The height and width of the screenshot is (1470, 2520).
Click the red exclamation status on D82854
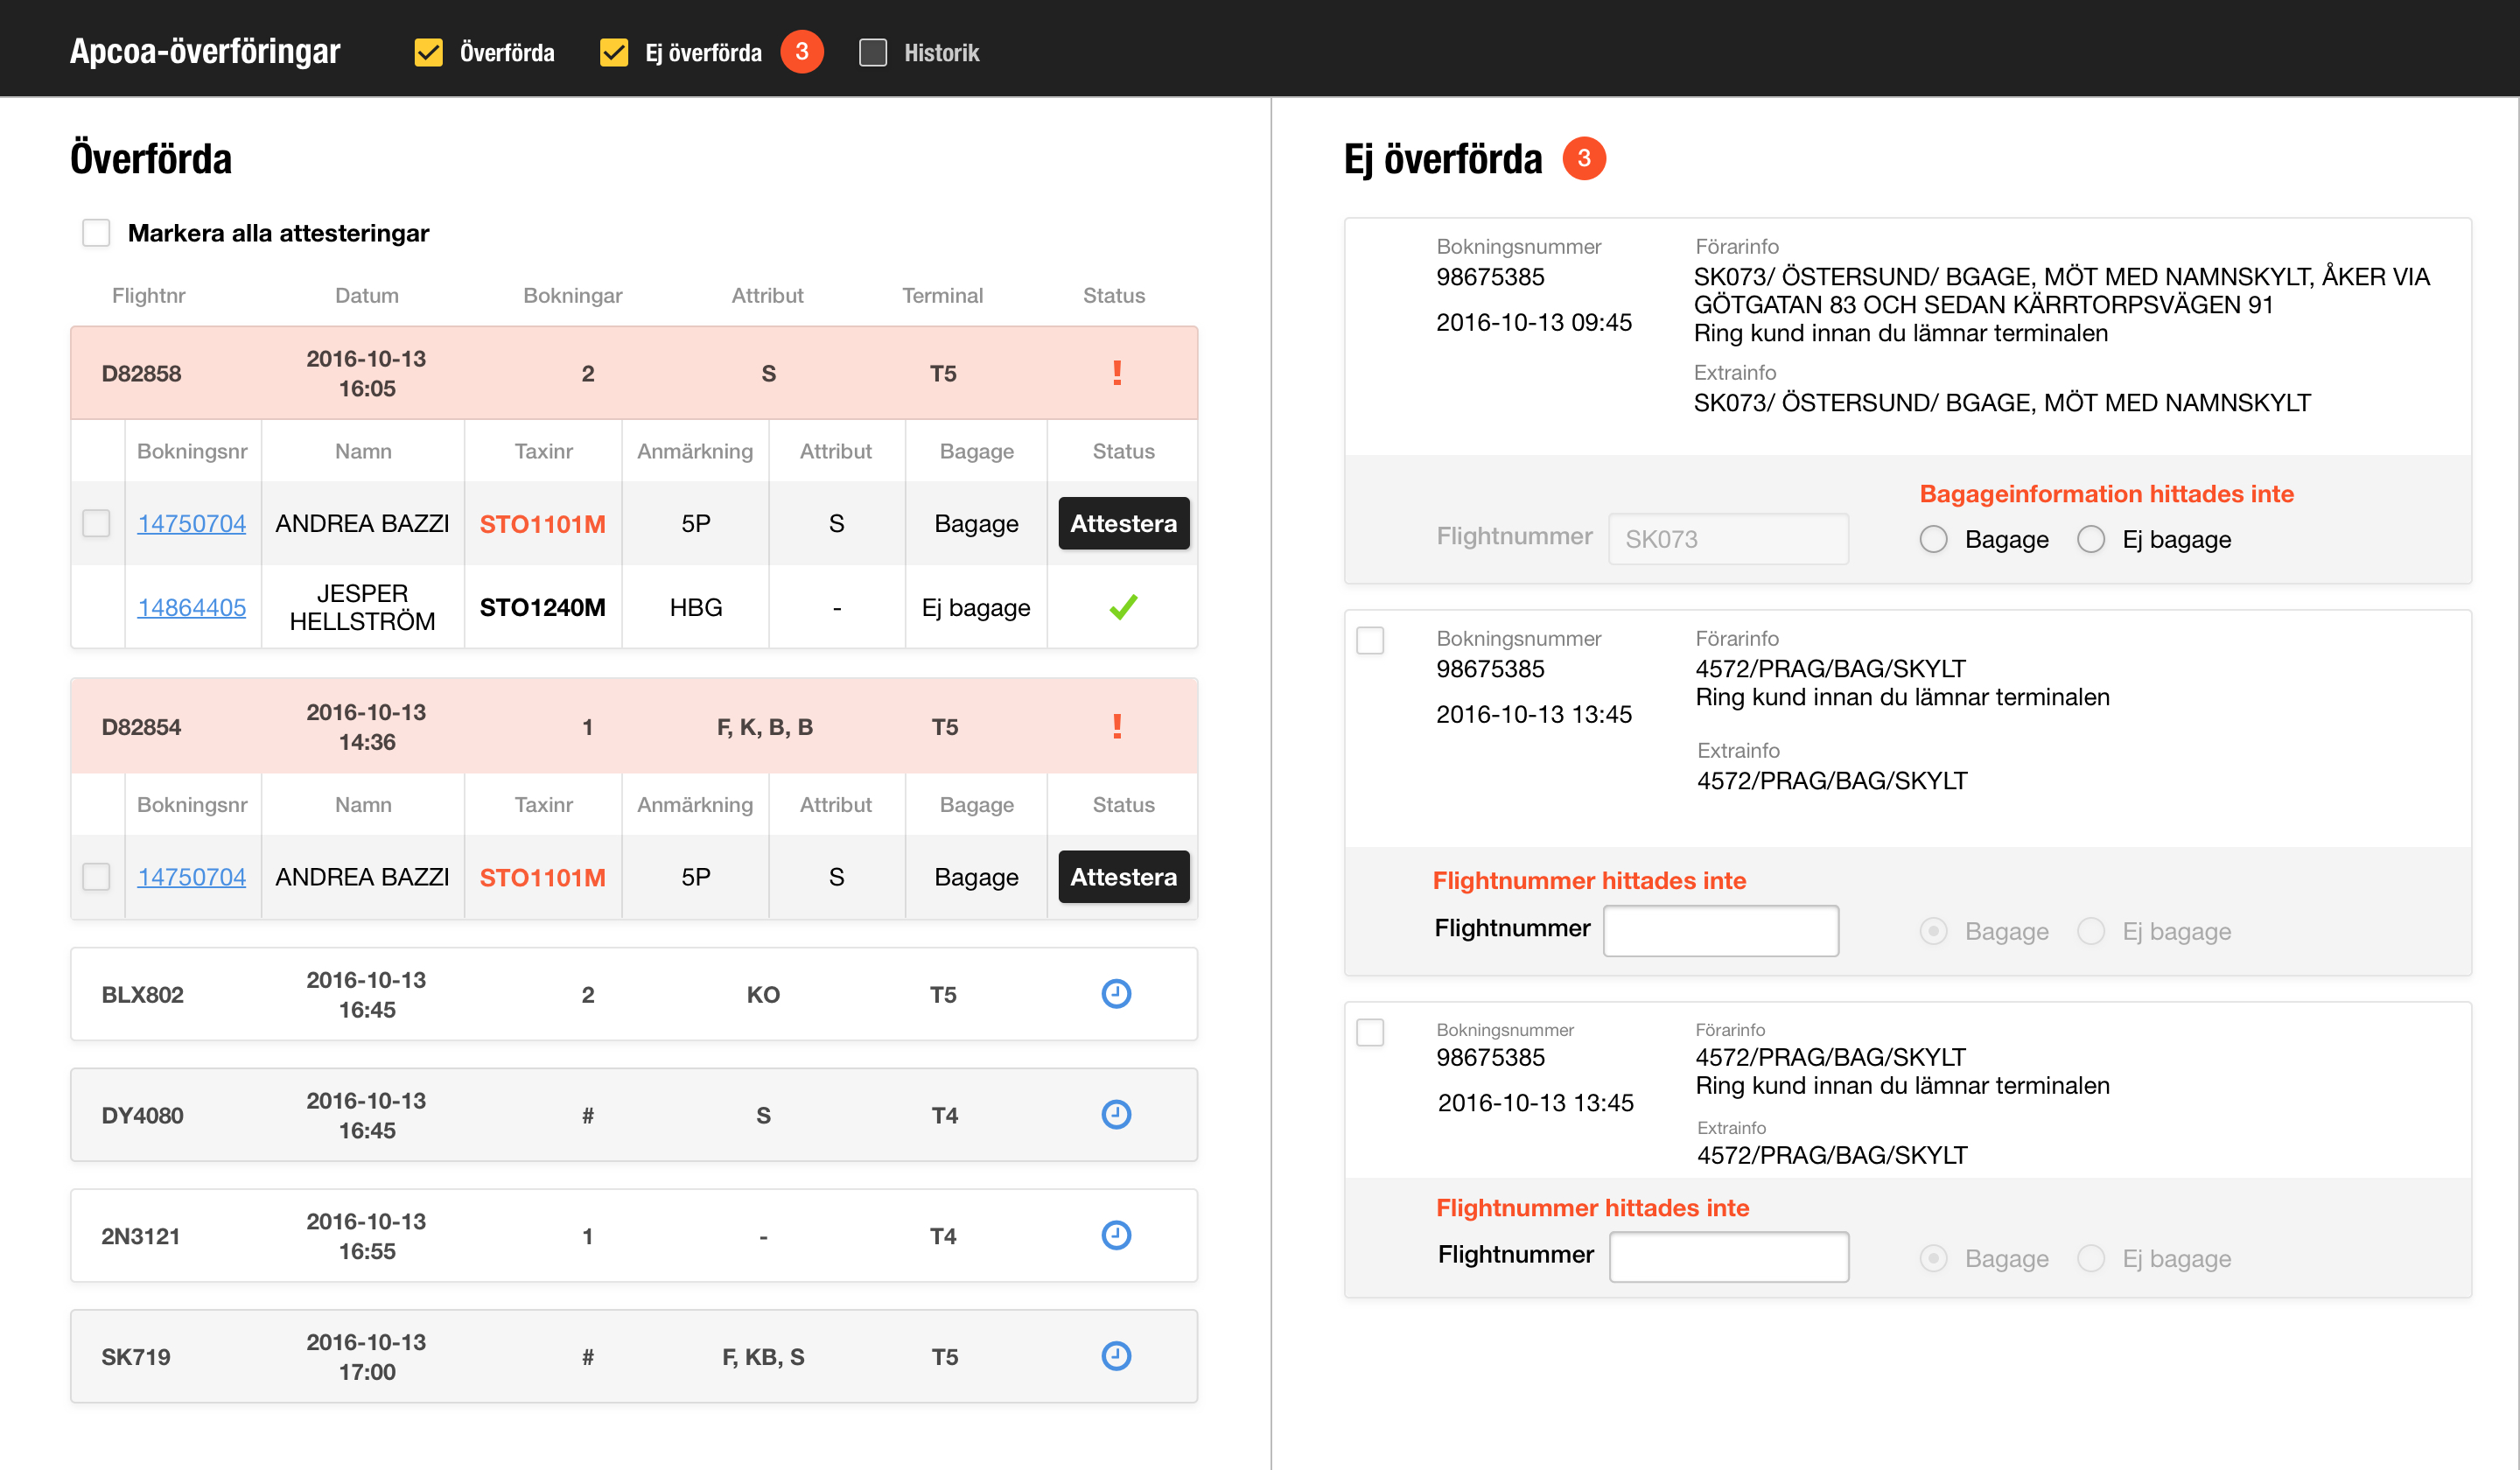point(1117,726)
